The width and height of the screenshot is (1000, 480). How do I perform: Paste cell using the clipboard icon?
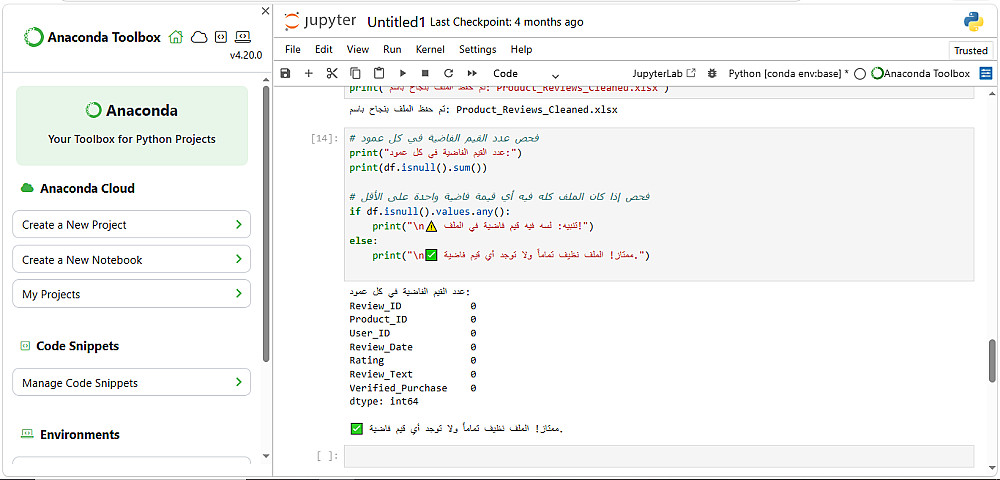pos(379,73)
